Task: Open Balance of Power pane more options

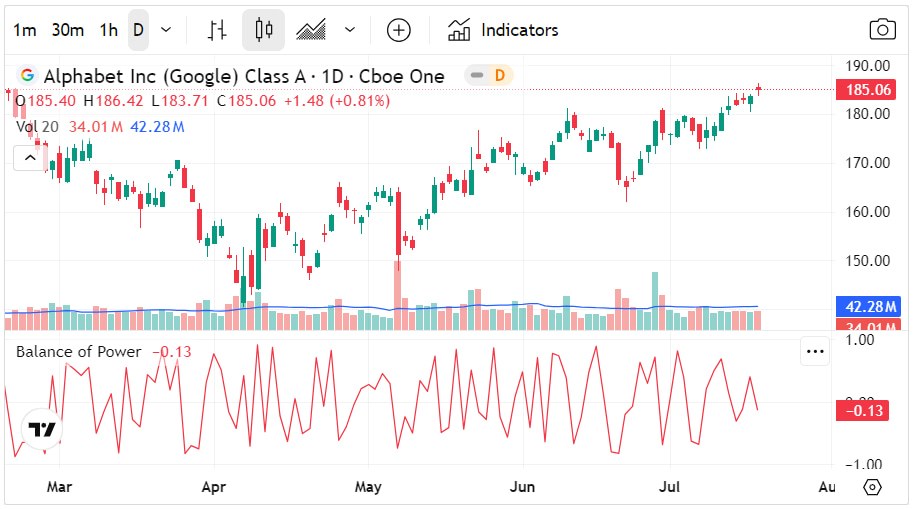Action: pyautogui.click(x=815, y=351)
